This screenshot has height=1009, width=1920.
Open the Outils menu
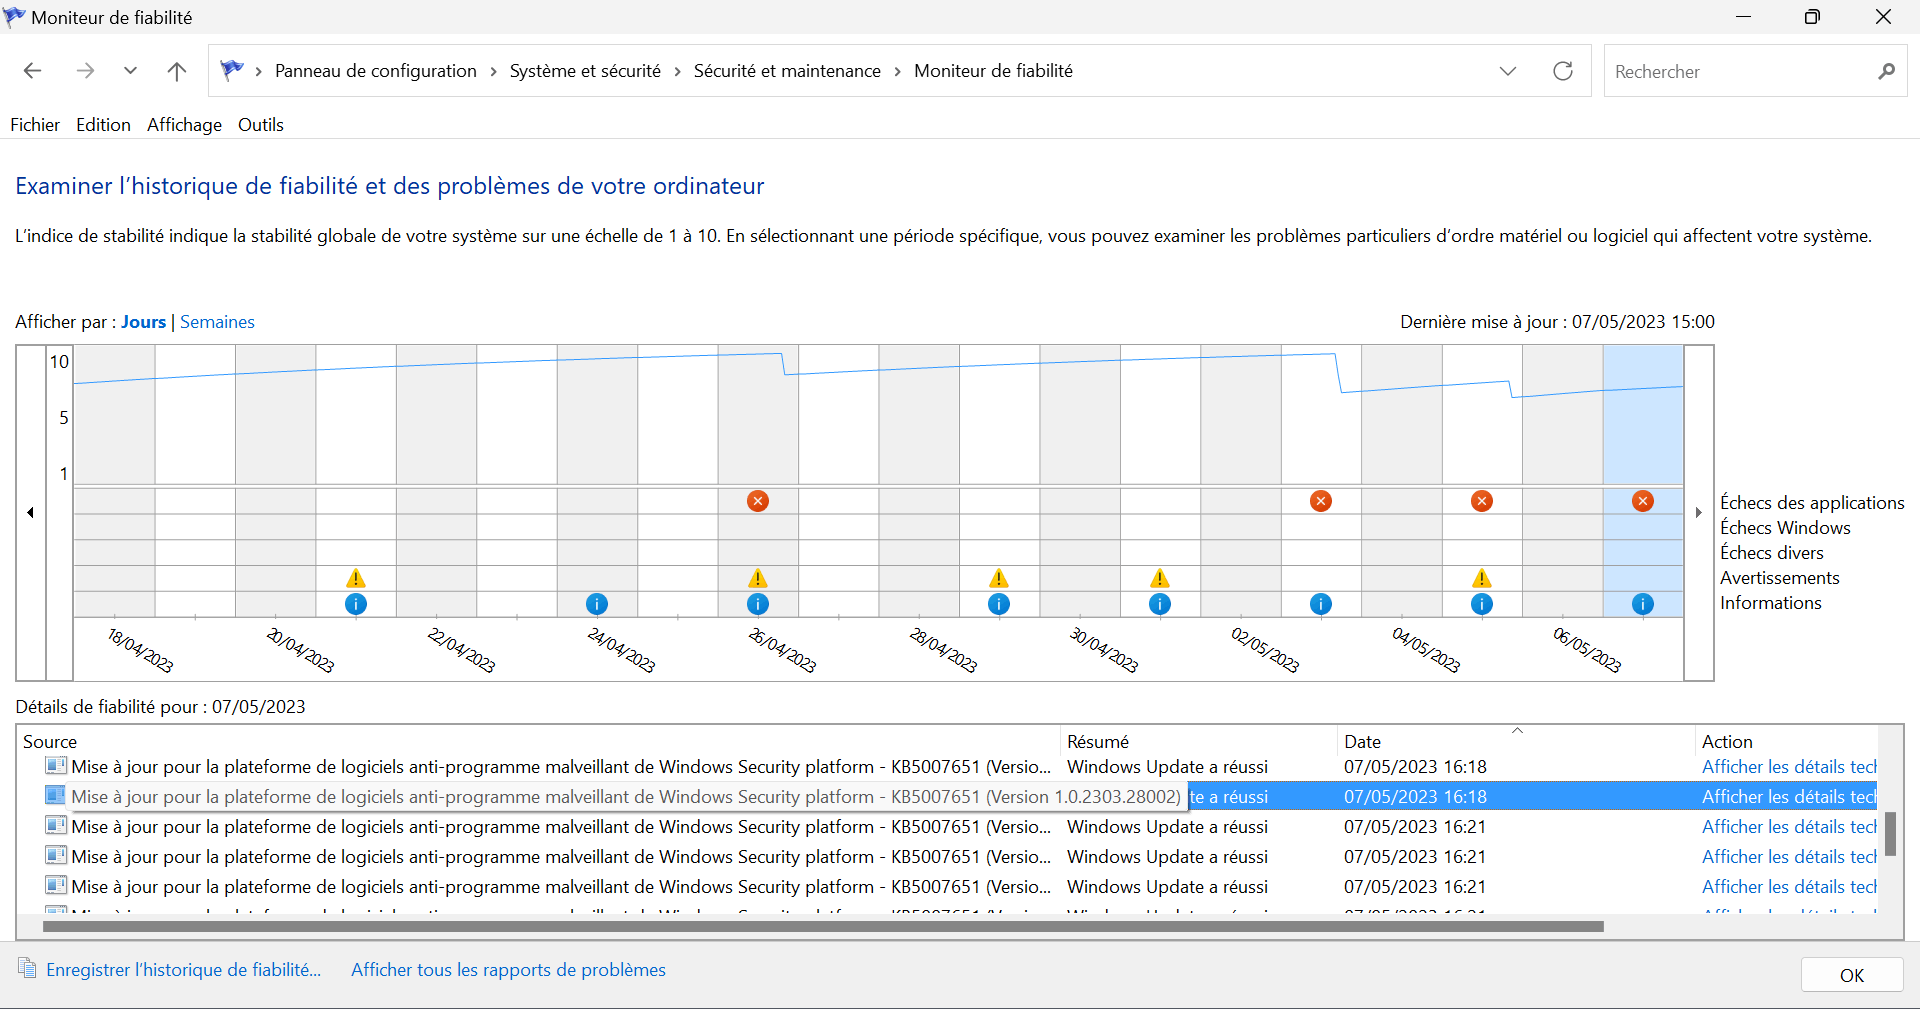[x=261, y=125]
